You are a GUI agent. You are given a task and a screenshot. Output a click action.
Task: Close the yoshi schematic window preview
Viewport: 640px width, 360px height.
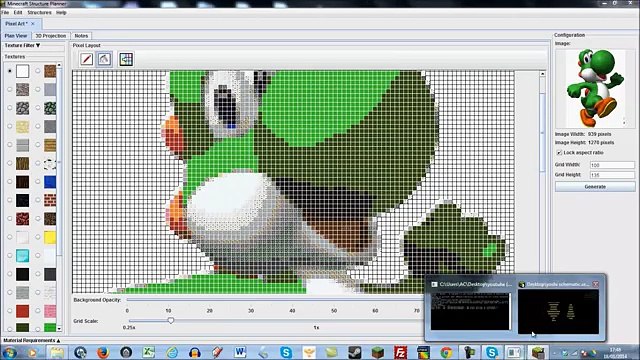point(596,284)
